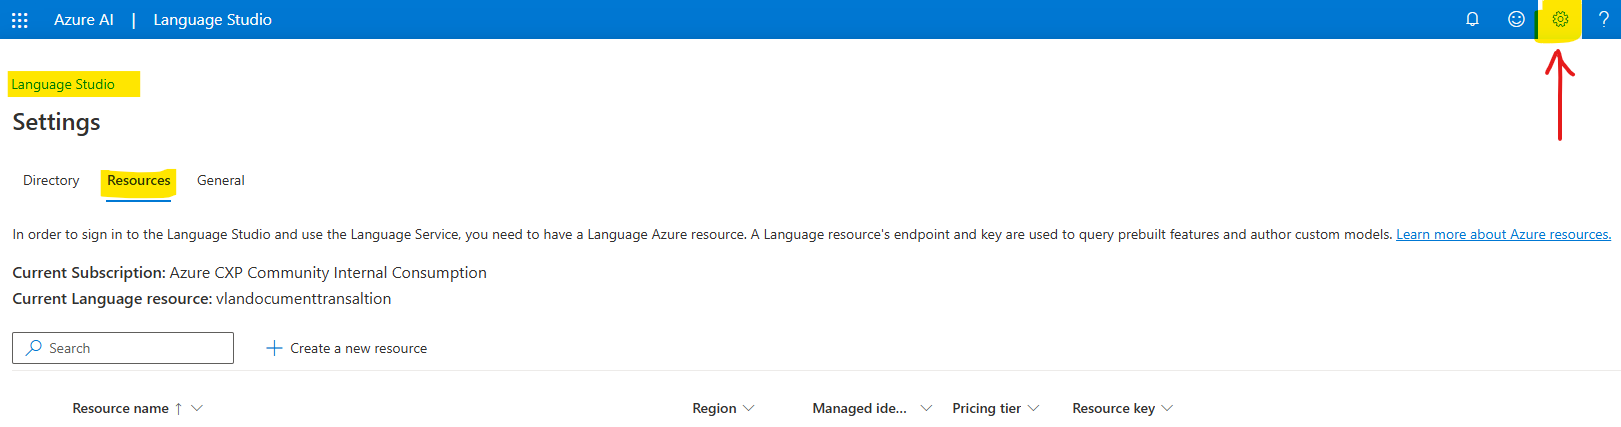Open the app launcher waffle icon
Screen dimensions: 1621x427
point(19,20)
